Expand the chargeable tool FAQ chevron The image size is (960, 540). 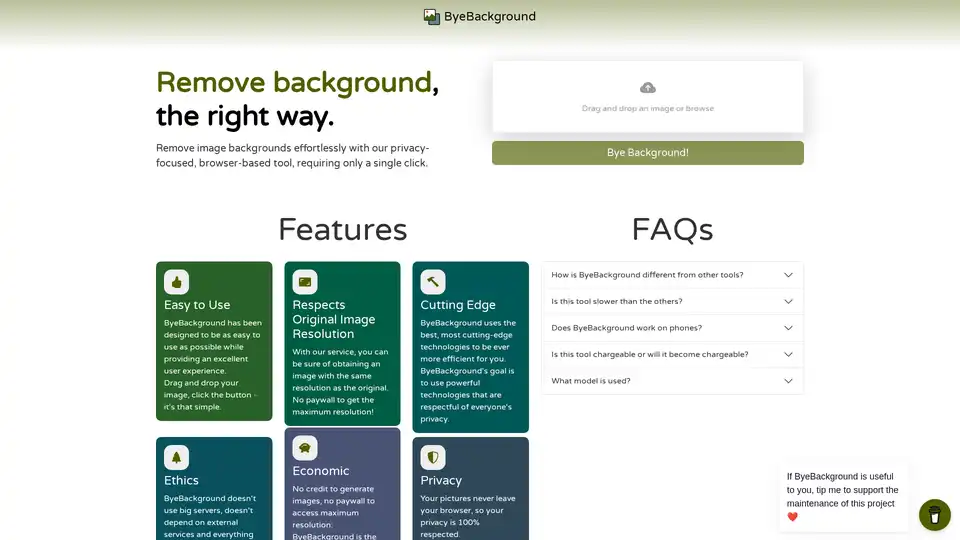[788, 354]
